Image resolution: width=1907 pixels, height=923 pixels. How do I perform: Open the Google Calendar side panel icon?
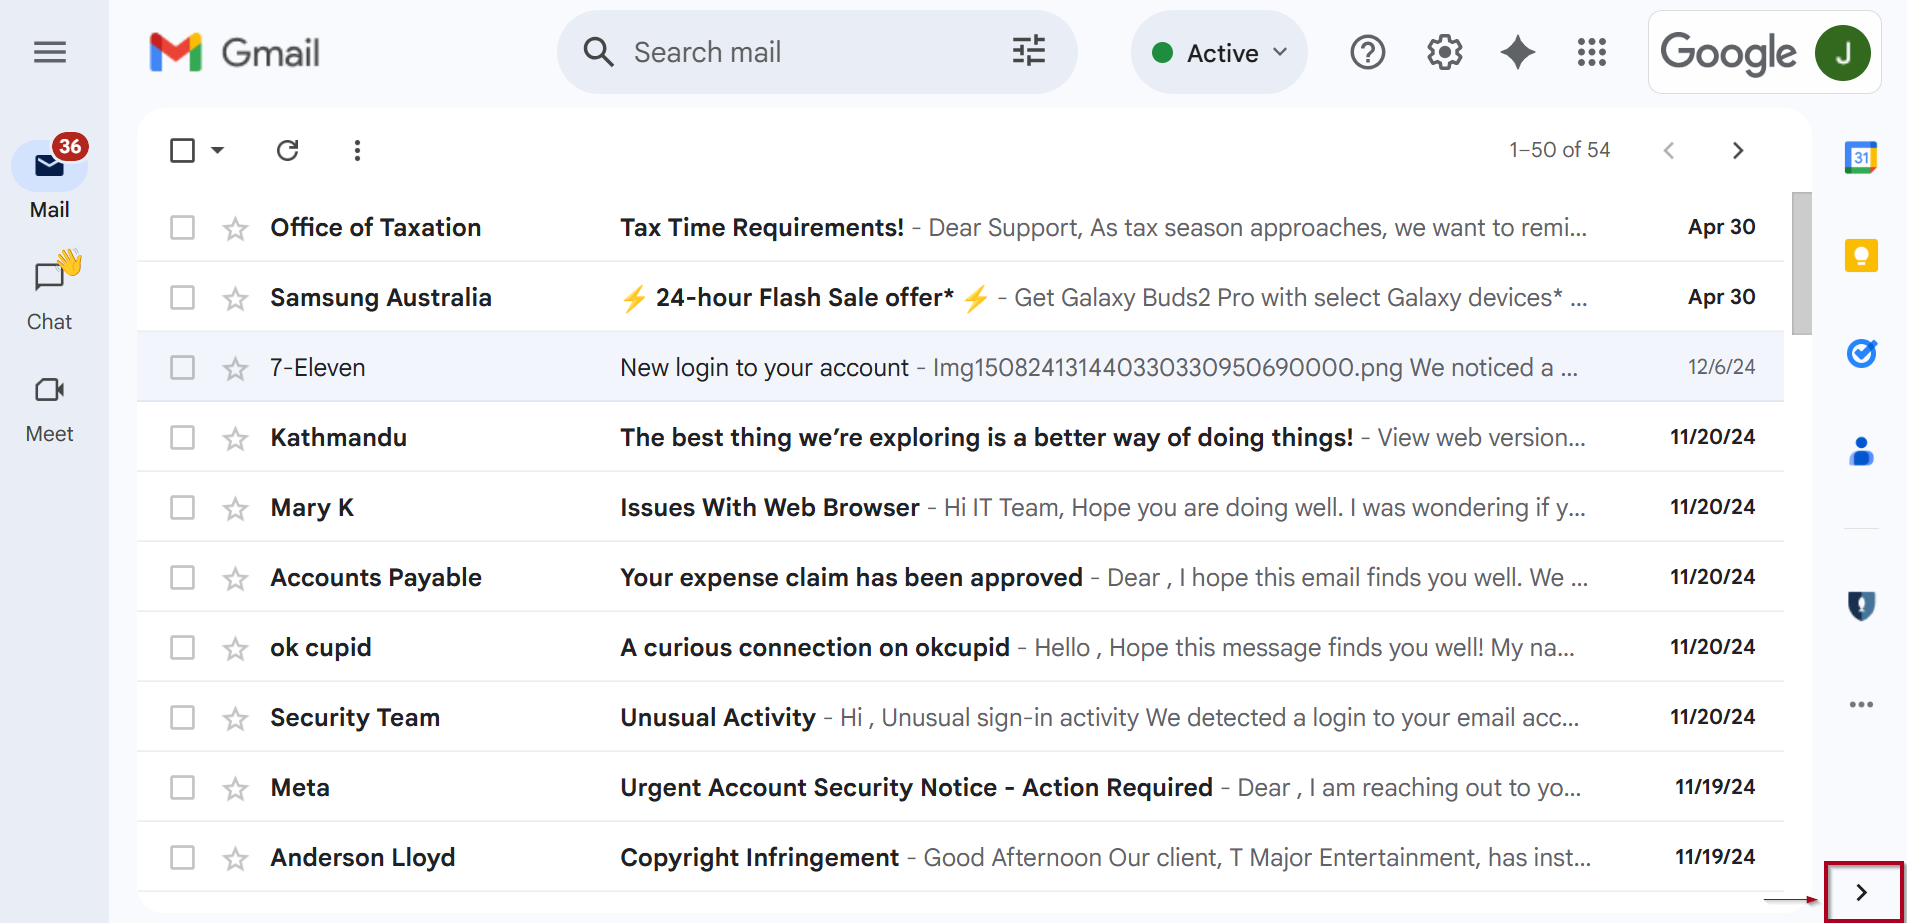click(1861, 157)
